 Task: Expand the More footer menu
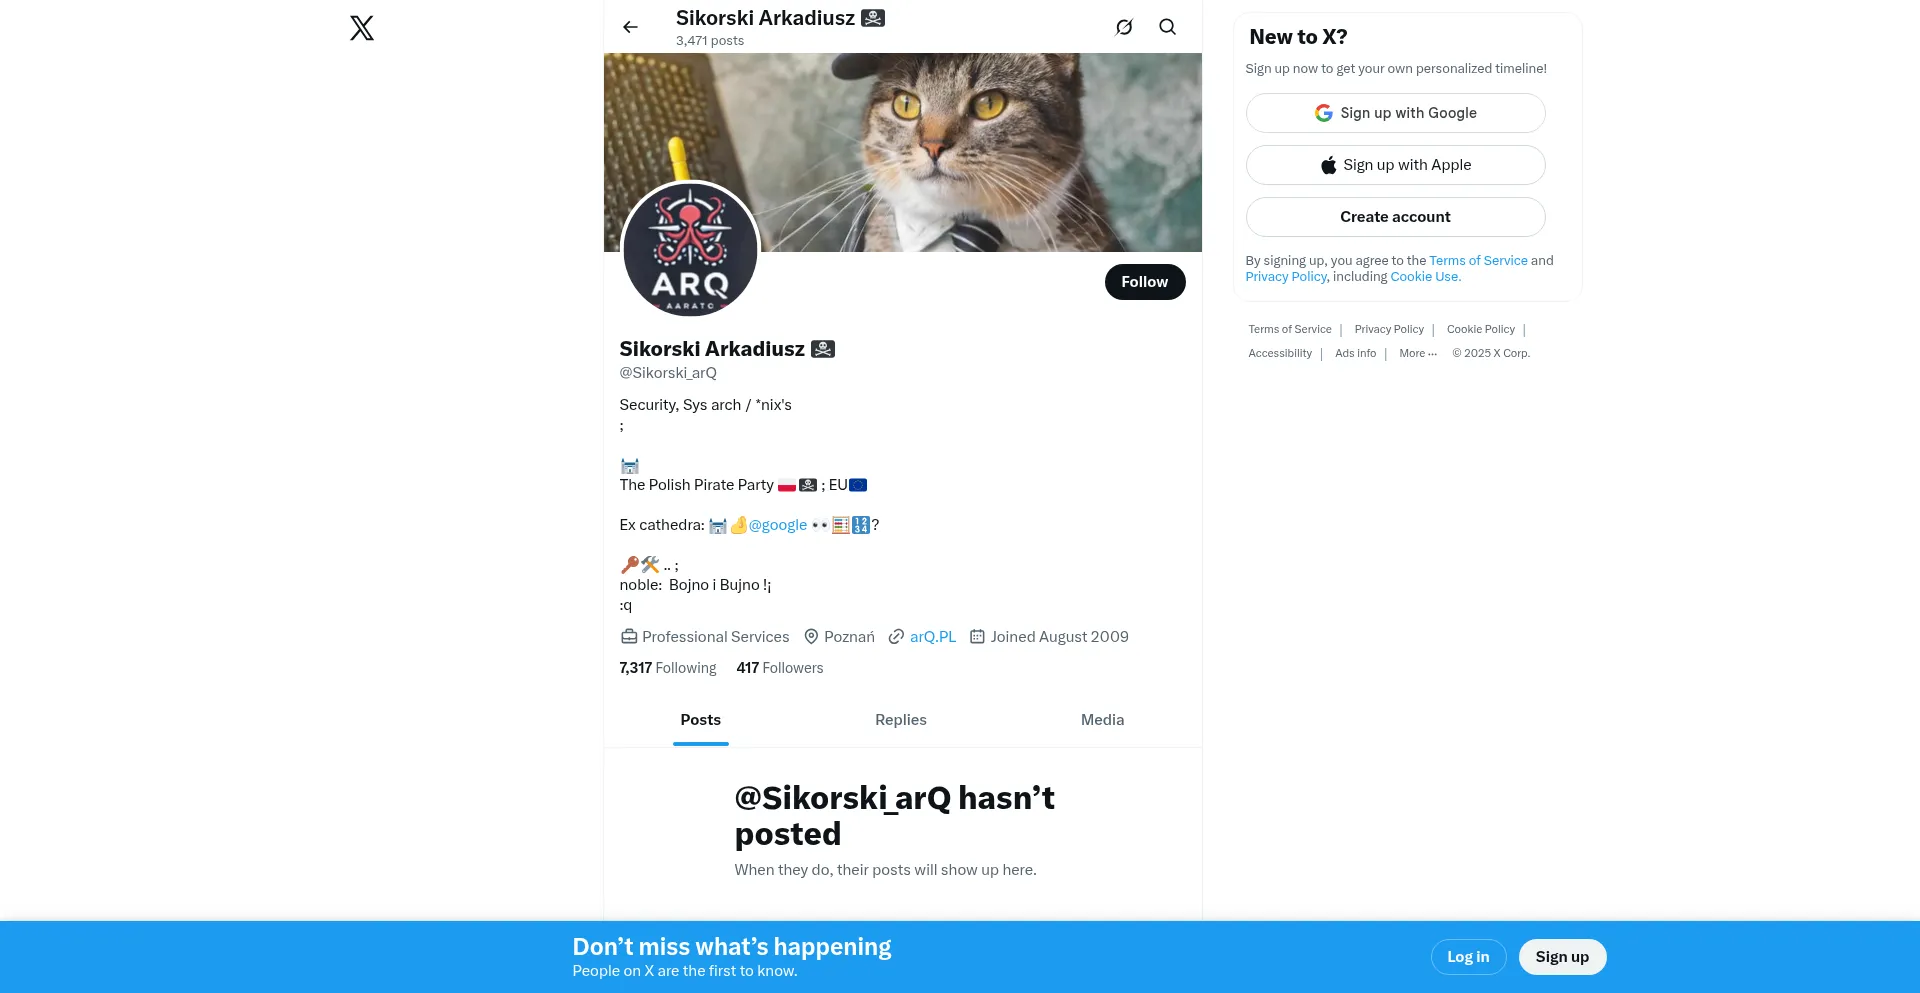pos(1417,353)
